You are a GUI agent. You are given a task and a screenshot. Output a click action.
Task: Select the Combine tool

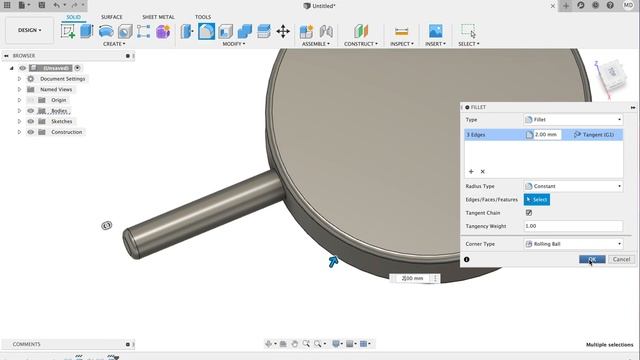tap(244, 31)
